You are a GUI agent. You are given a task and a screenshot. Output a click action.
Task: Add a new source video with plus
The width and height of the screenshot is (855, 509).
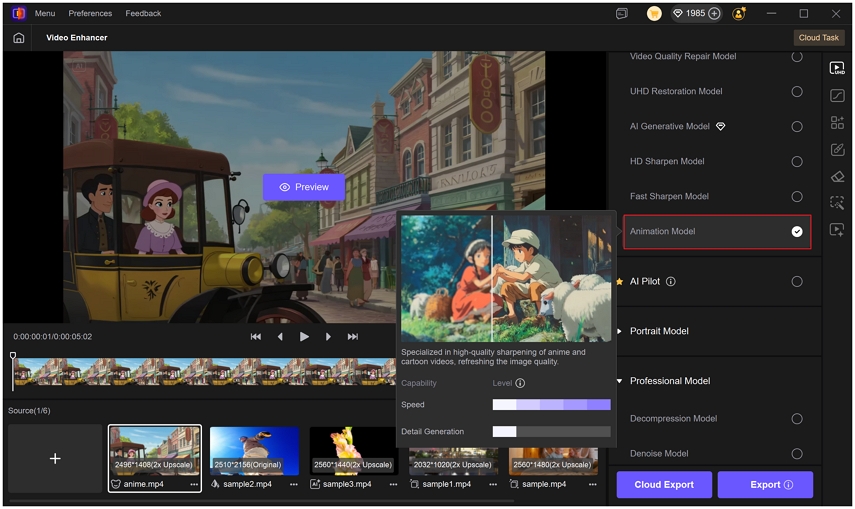click(x=55, y=458)
